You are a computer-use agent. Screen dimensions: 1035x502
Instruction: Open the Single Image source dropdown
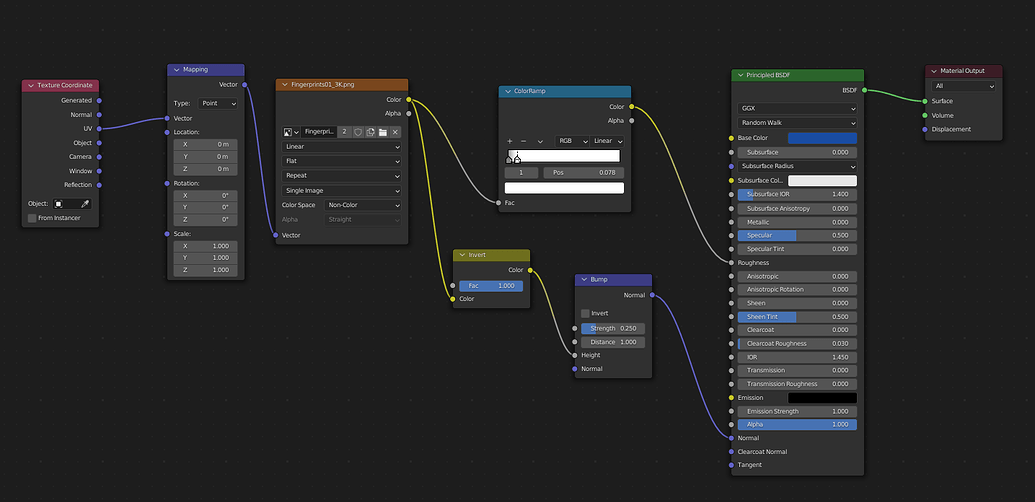[x=341, y=191]
